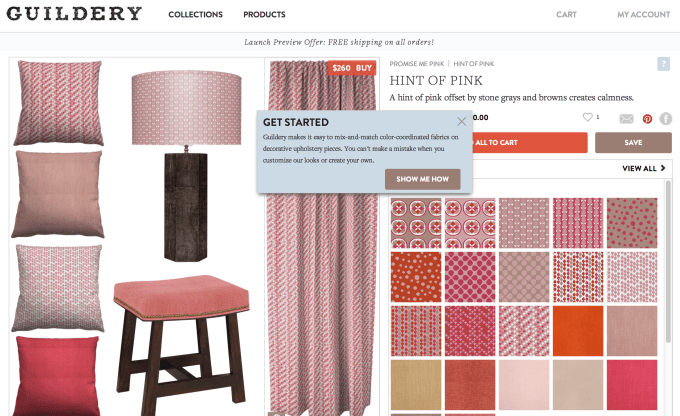The image size is (680, 416).
Task: Open the Collections menu
Action: [x=196, y=14]
